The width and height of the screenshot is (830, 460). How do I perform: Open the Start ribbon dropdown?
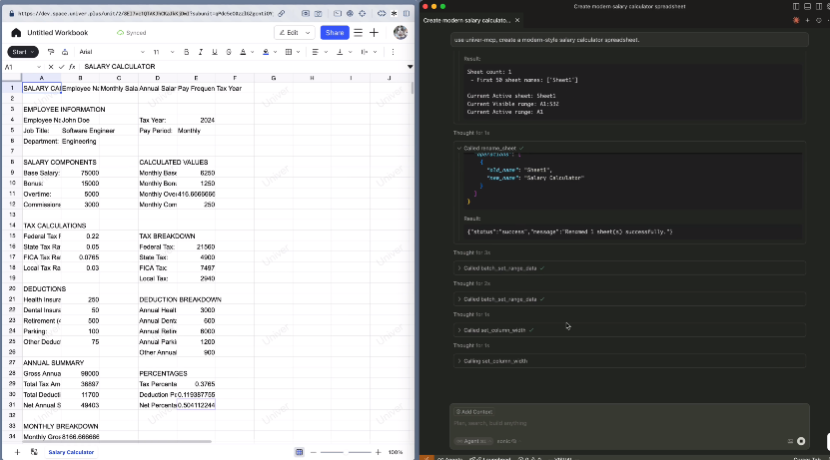[23, 52]
